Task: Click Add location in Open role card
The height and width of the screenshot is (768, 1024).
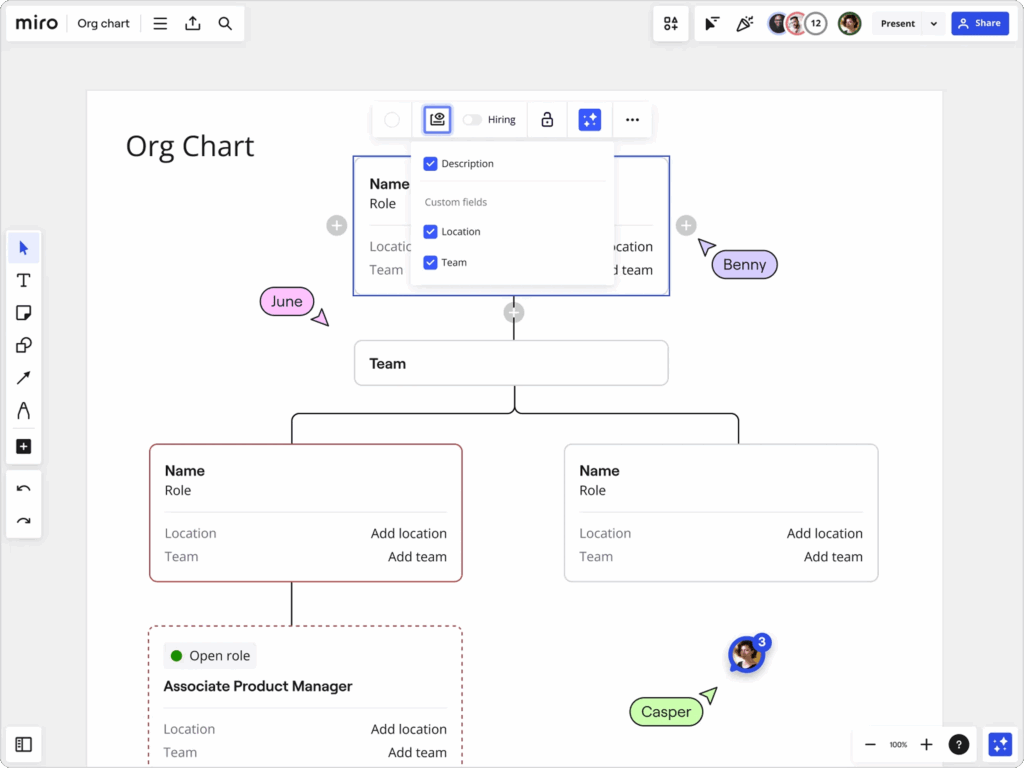Action: pyautogui.click(x=409, y=729)
